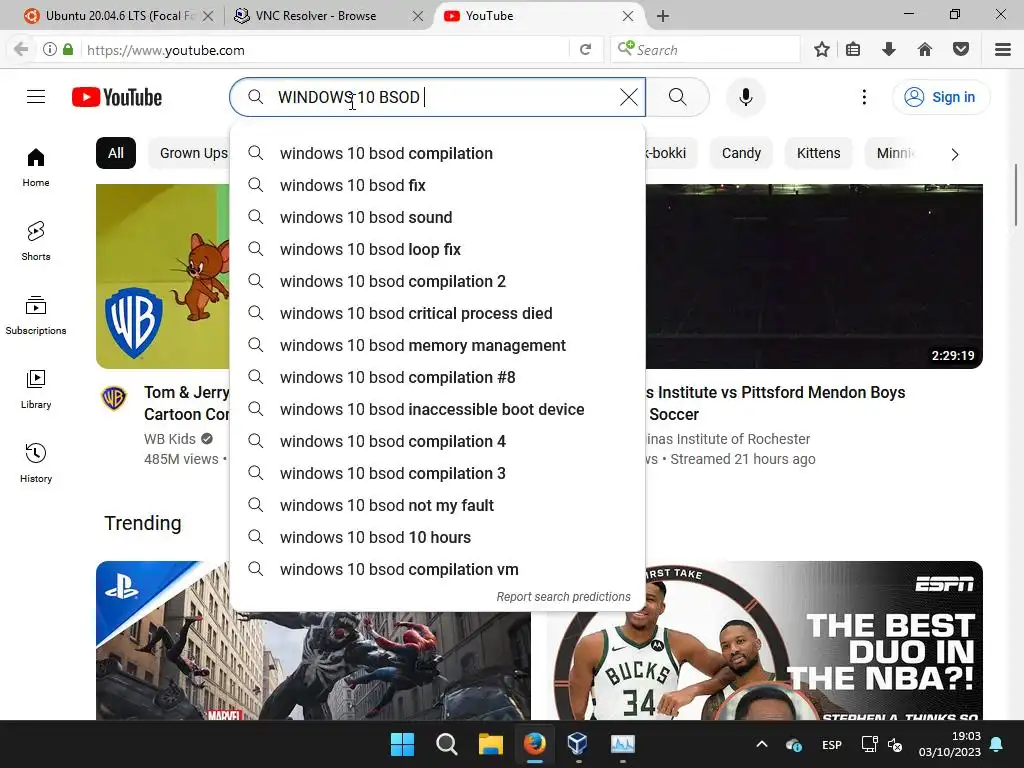This screenshot has height=768, width=1024.
Task: Select the Candy filter chip
Action: click(741, 153)
